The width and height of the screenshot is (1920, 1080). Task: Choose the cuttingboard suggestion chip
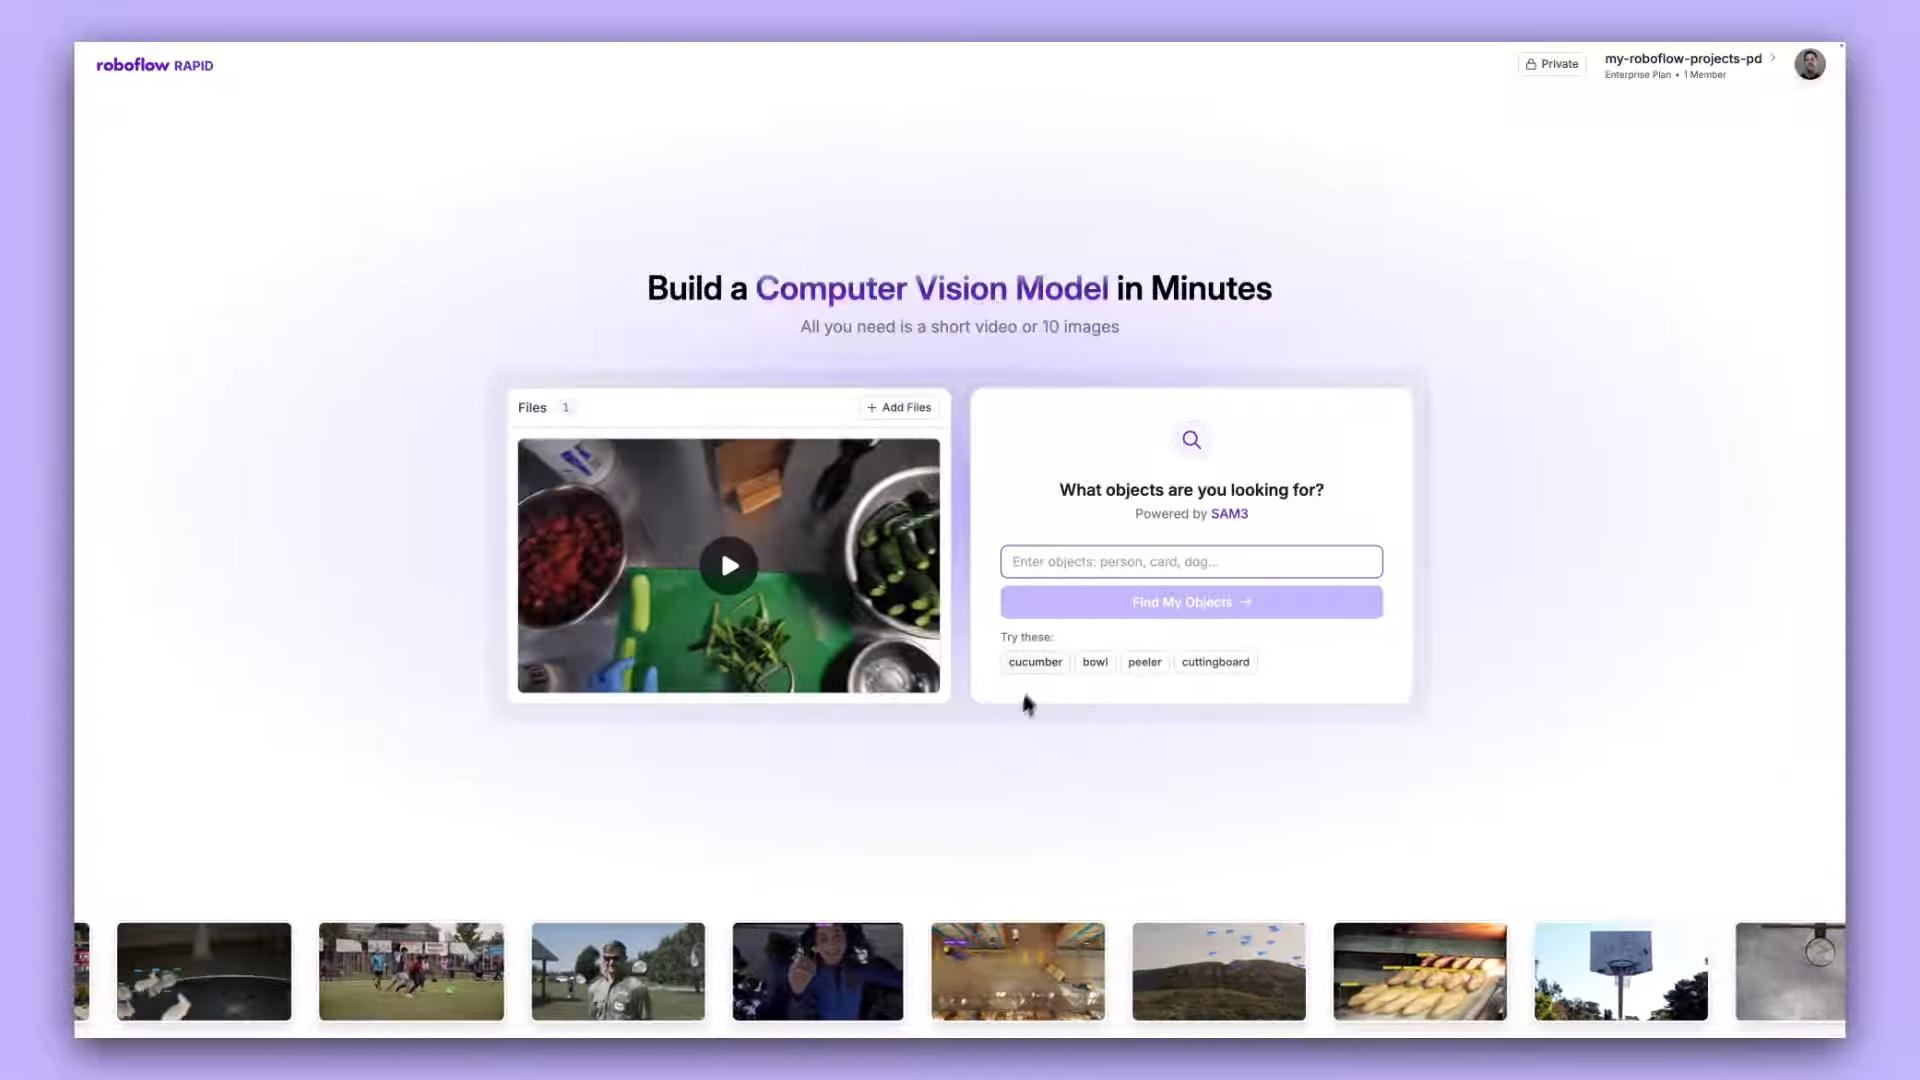1215,662
